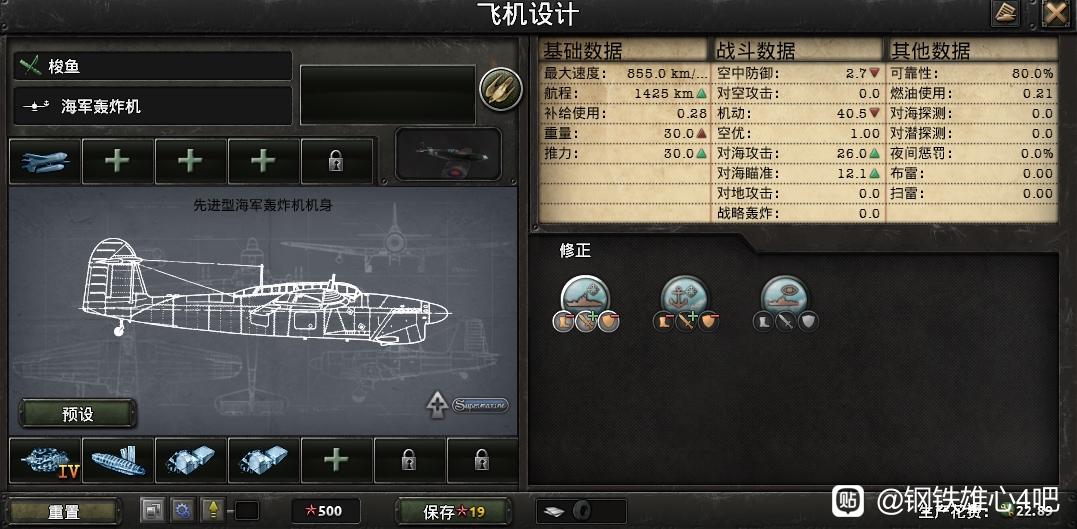Click the duplicate design icon near reset
Screen dimensions: 1077x529
[152, 510]
